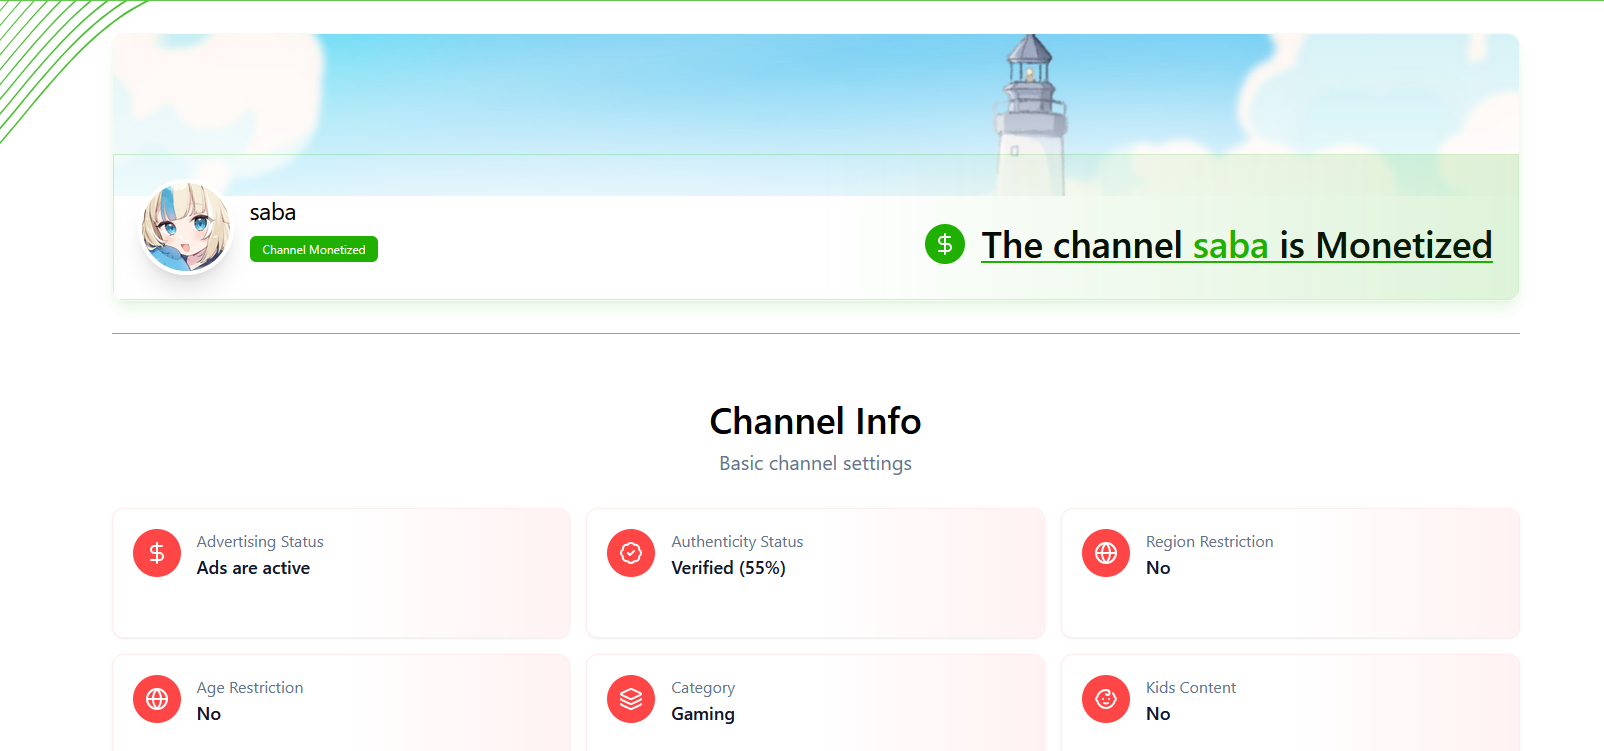Click the Category layers icon

coord(631,699)
